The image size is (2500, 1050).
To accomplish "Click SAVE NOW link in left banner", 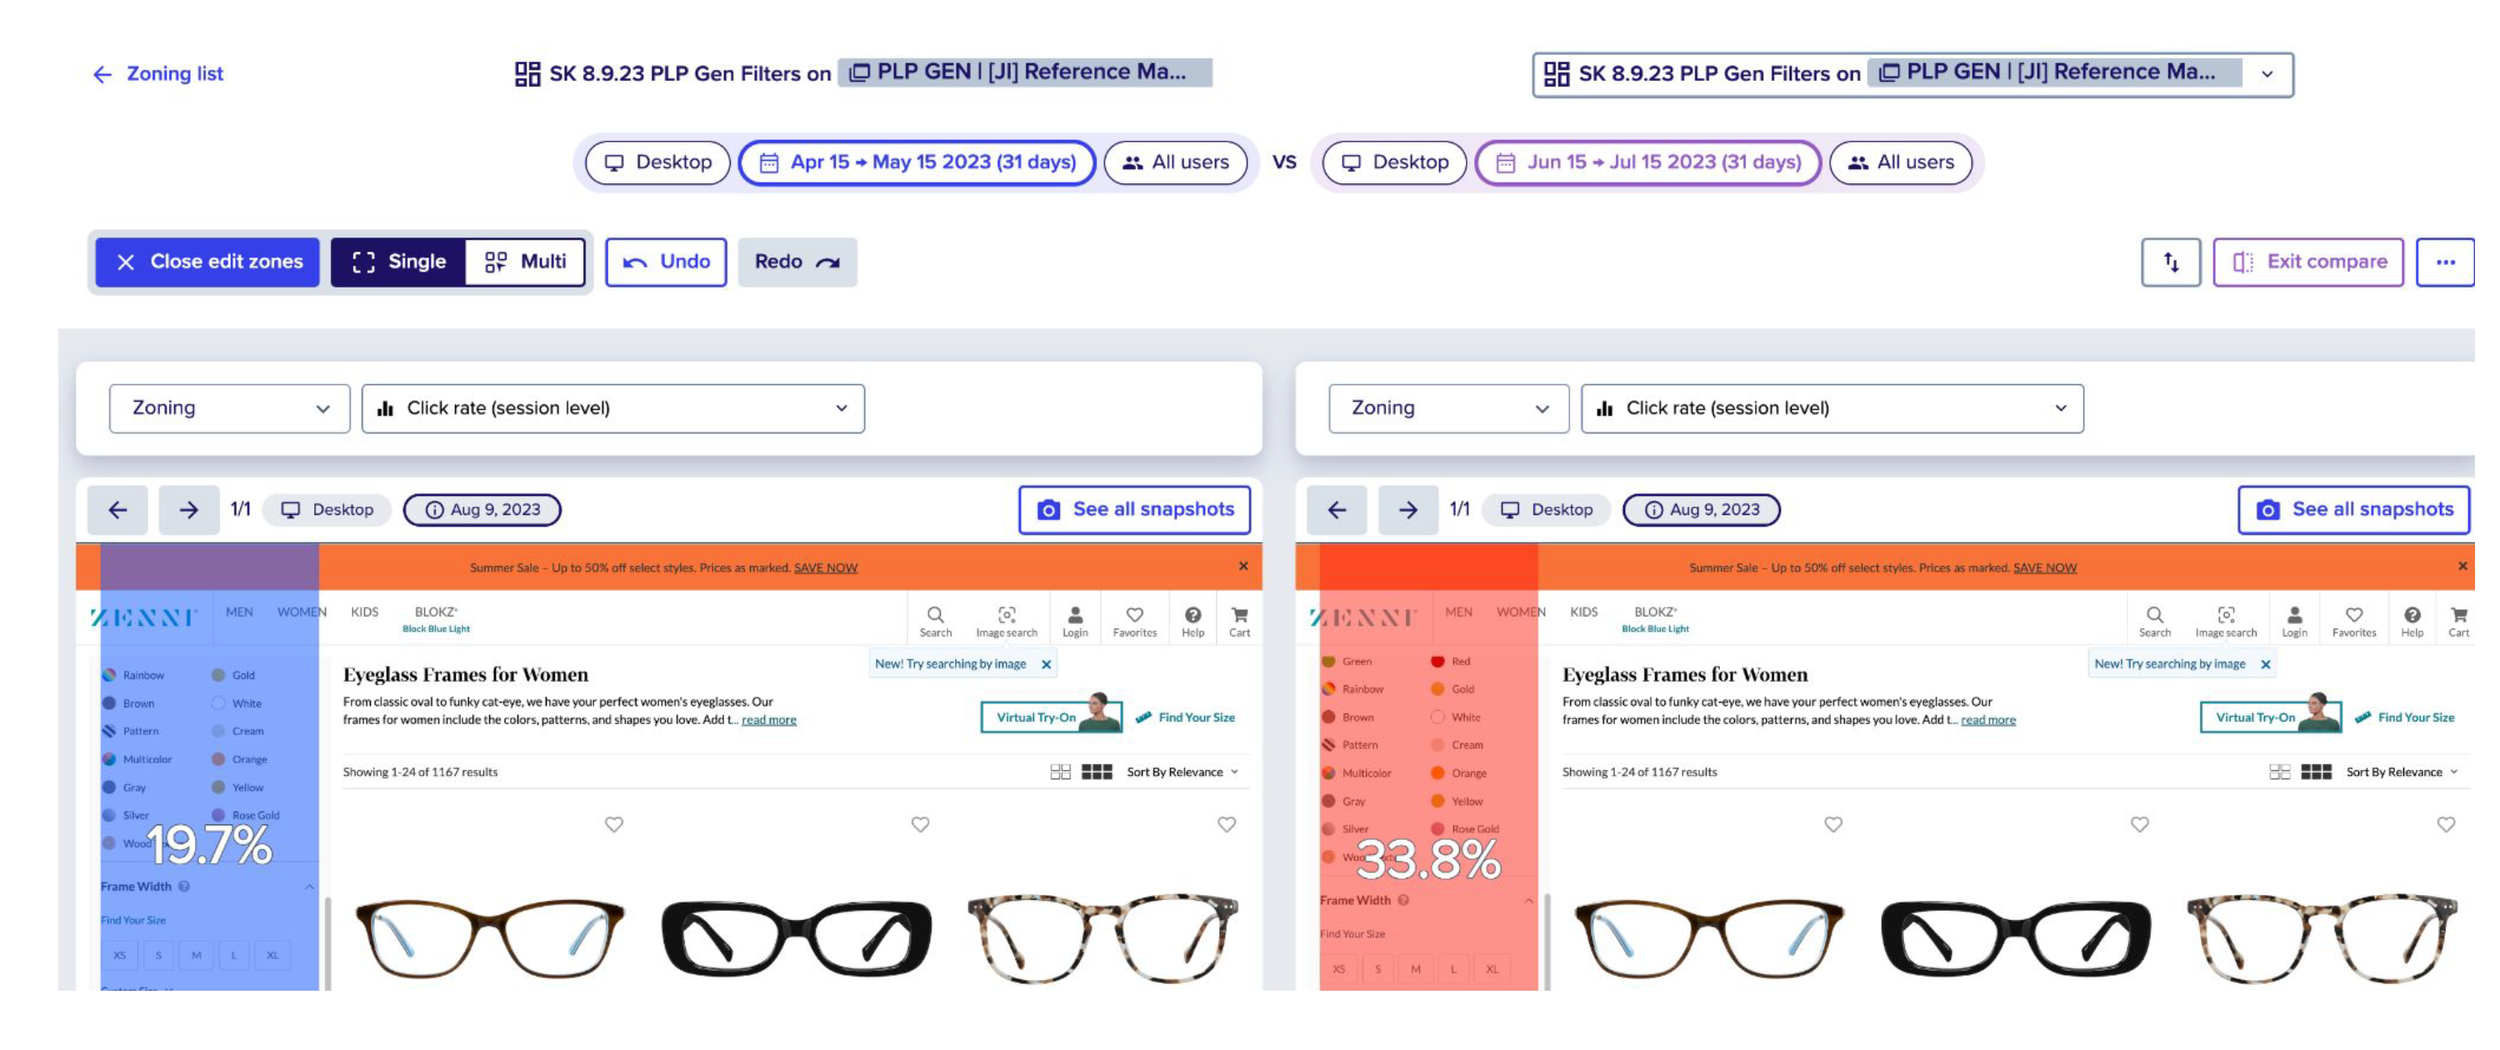I will click(x=825, y=568).
